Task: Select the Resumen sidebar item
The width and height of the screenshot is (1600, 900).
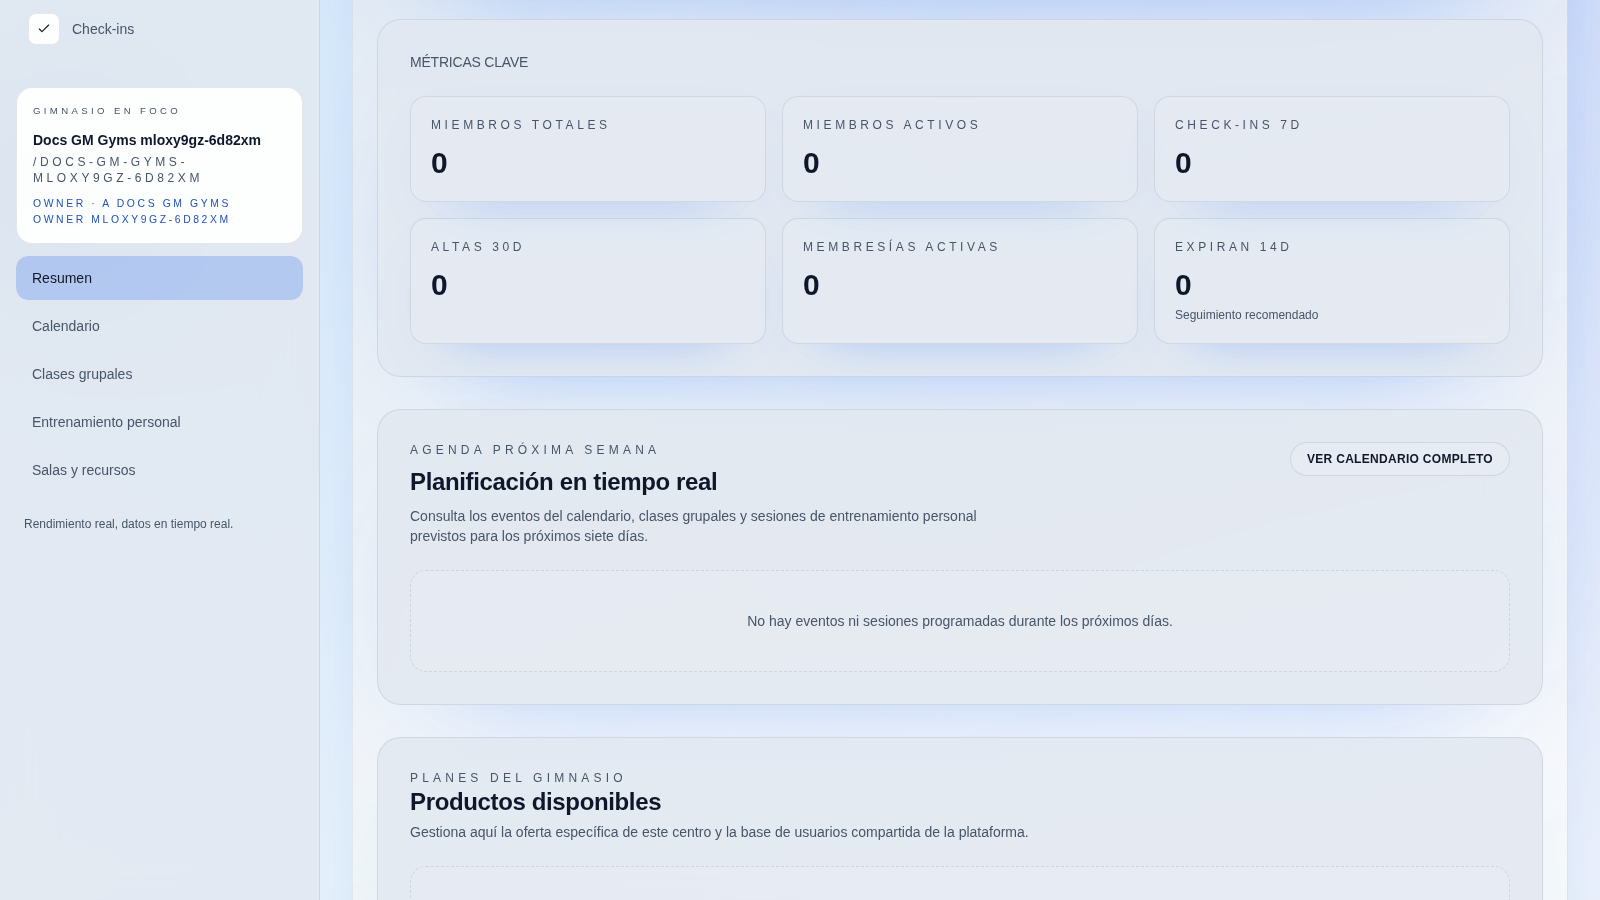Action: tap(159, 278)
